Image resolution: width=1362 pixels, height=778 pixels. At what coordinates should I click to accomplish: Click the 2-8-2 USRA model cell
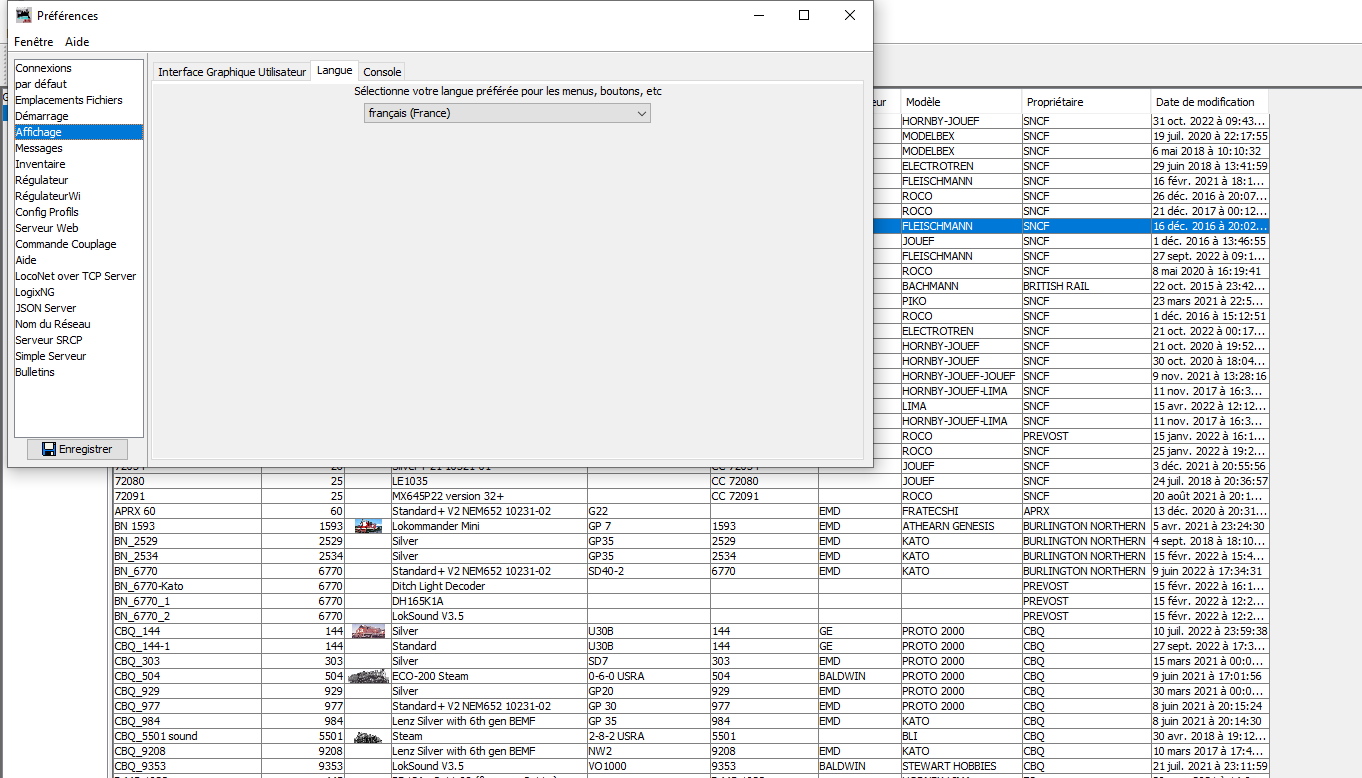click(648, 736)
